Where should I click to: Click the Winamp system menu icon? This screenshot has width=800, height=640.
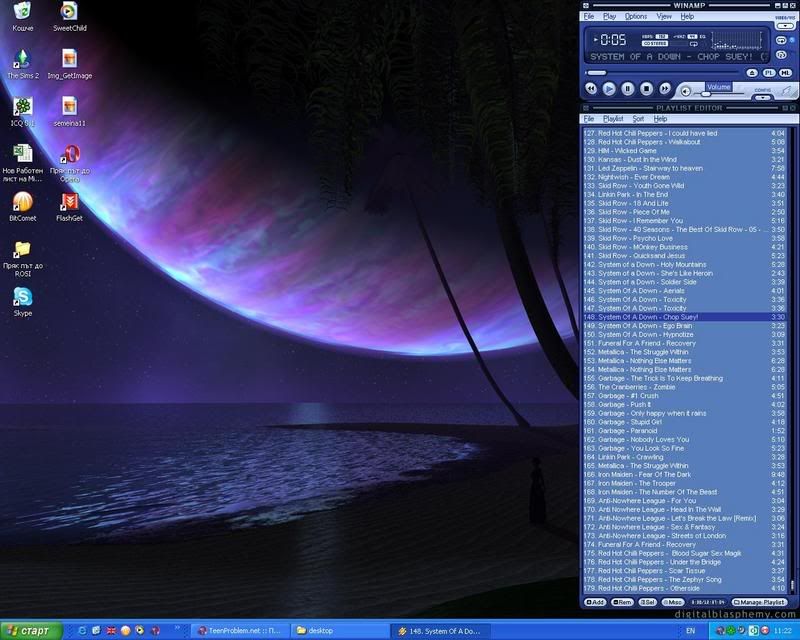(x=586, y=6)
